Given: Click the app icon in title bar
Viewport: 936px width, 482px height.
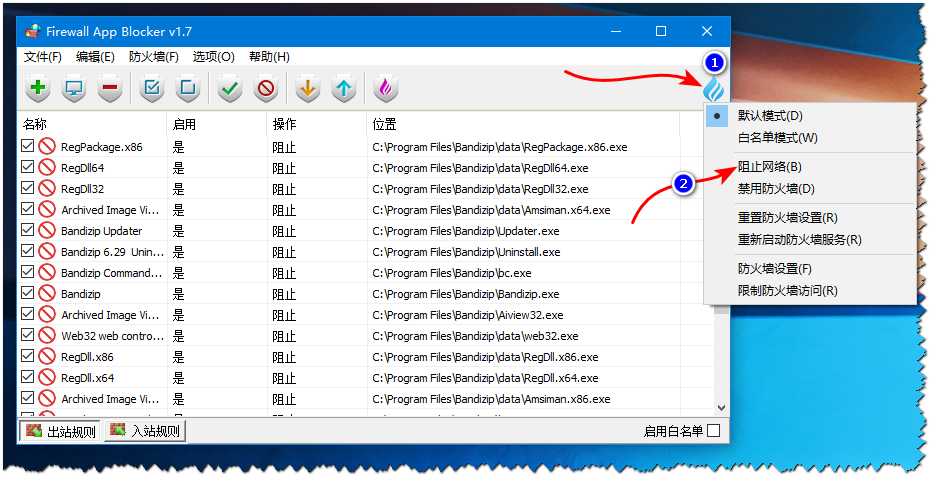Looking at the screenshot, I should point(33,31).
